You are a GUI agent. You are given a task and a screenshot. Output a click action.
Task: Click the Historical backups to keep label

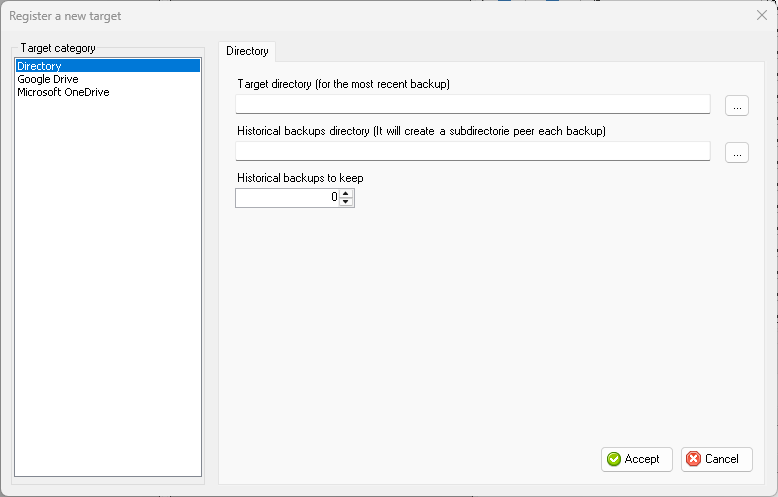pyautogui.click(x=300, y=178)
